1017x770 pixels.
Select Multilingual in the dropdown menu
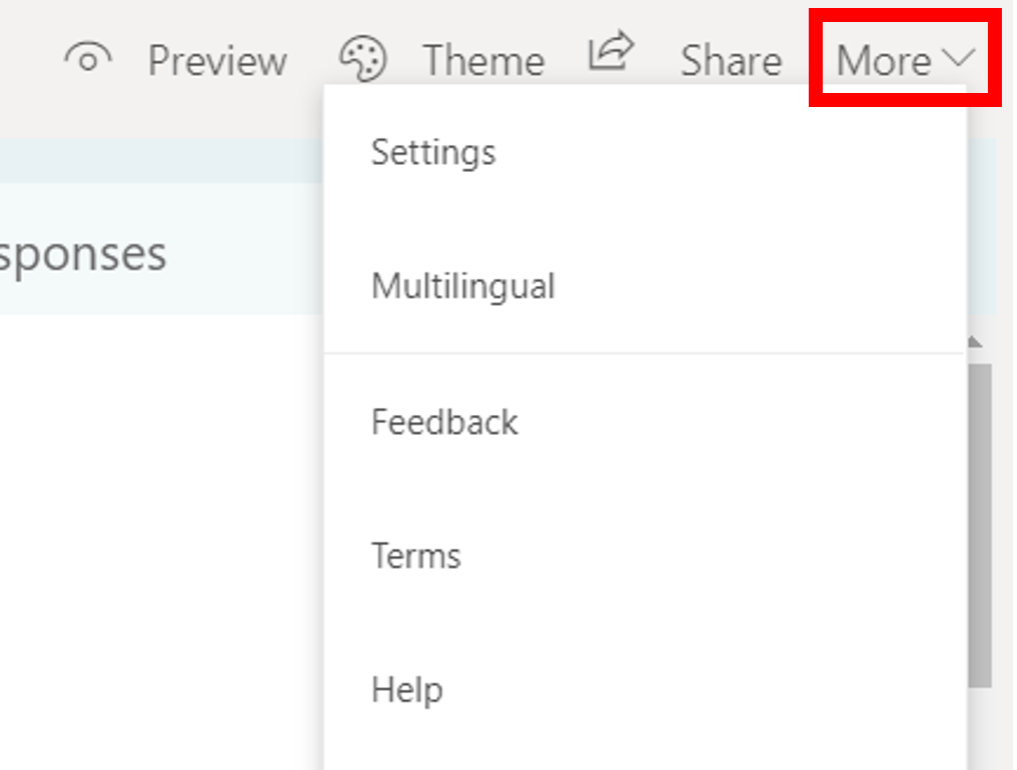click(x=463, y=287)
